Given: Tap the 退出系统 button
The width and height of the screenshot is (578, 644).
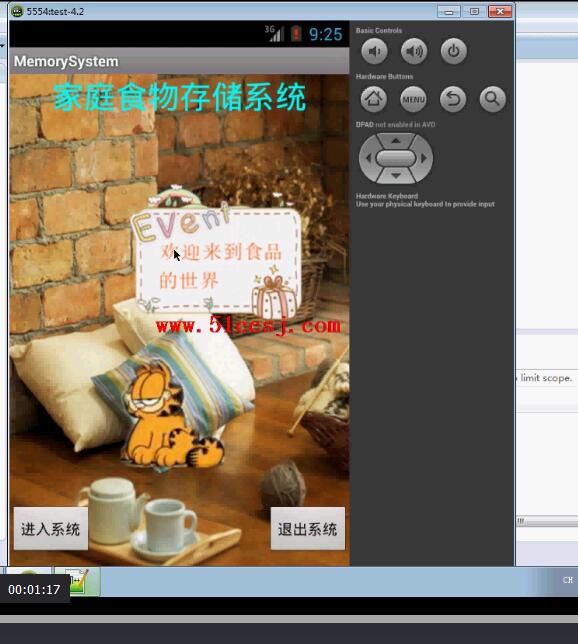Looking at the screenshot, I should point(308,529).
